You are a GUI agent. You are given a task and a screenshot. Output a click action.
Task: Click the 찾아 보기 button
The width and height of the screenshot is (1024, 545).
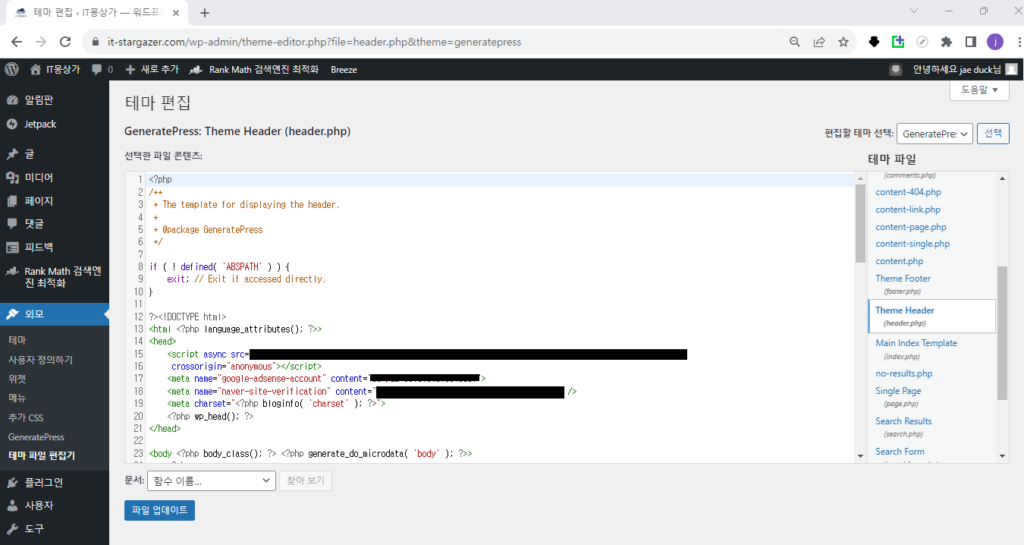(x=305, y=481)
